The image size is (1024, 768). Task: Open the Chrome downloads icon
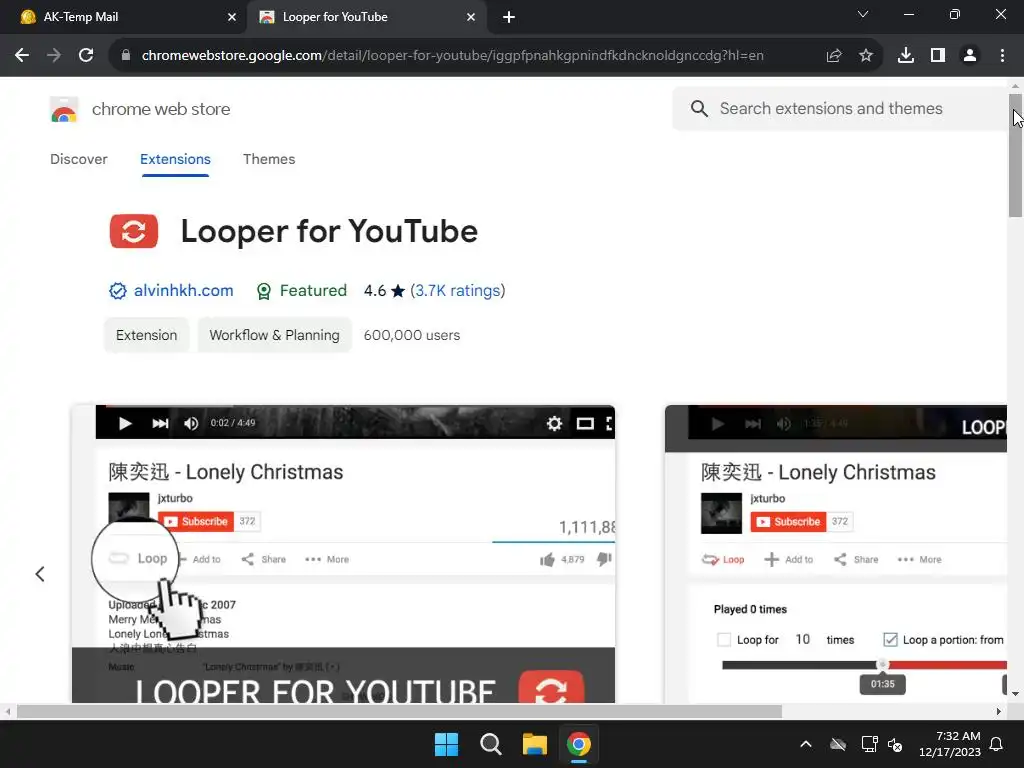[905, 56]
